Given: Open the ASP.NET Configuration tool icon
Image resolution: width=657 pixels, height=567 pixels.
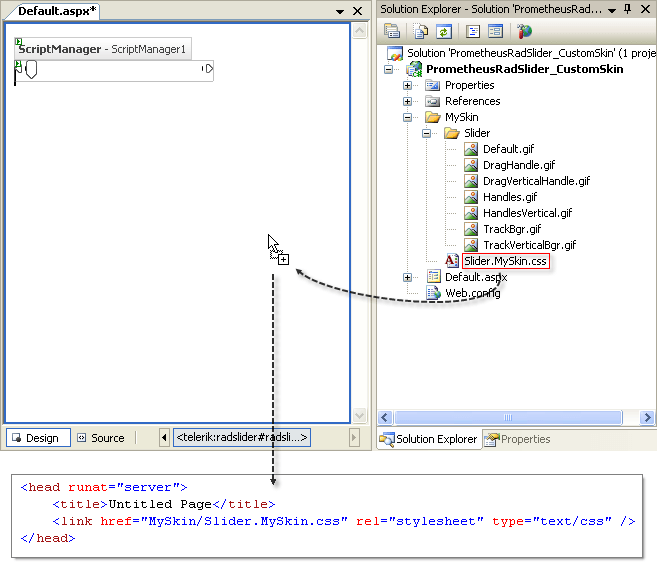Looking at the screenshot, I should (525, 32).
